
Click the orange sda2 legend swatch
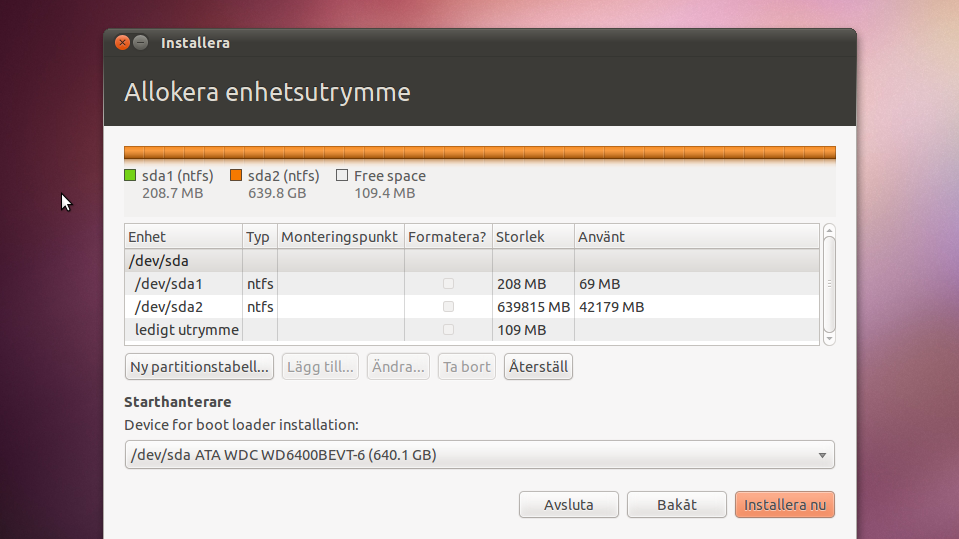236,176
